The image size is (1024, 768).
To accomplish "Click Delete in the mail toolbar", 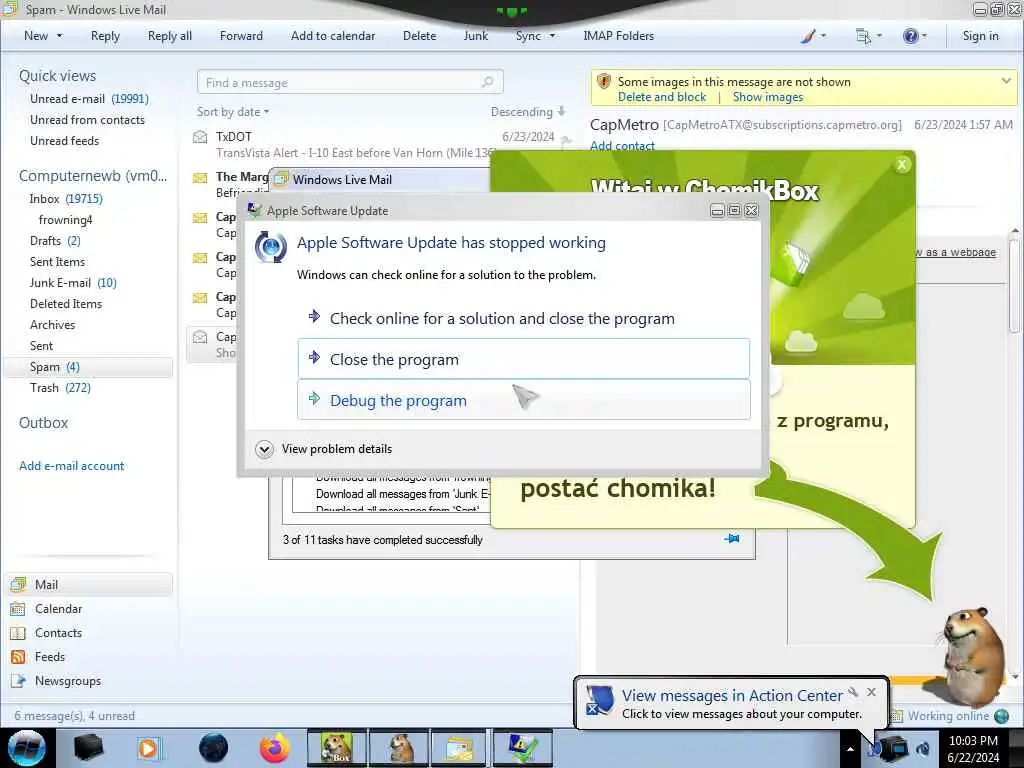I will coord(419,36).
